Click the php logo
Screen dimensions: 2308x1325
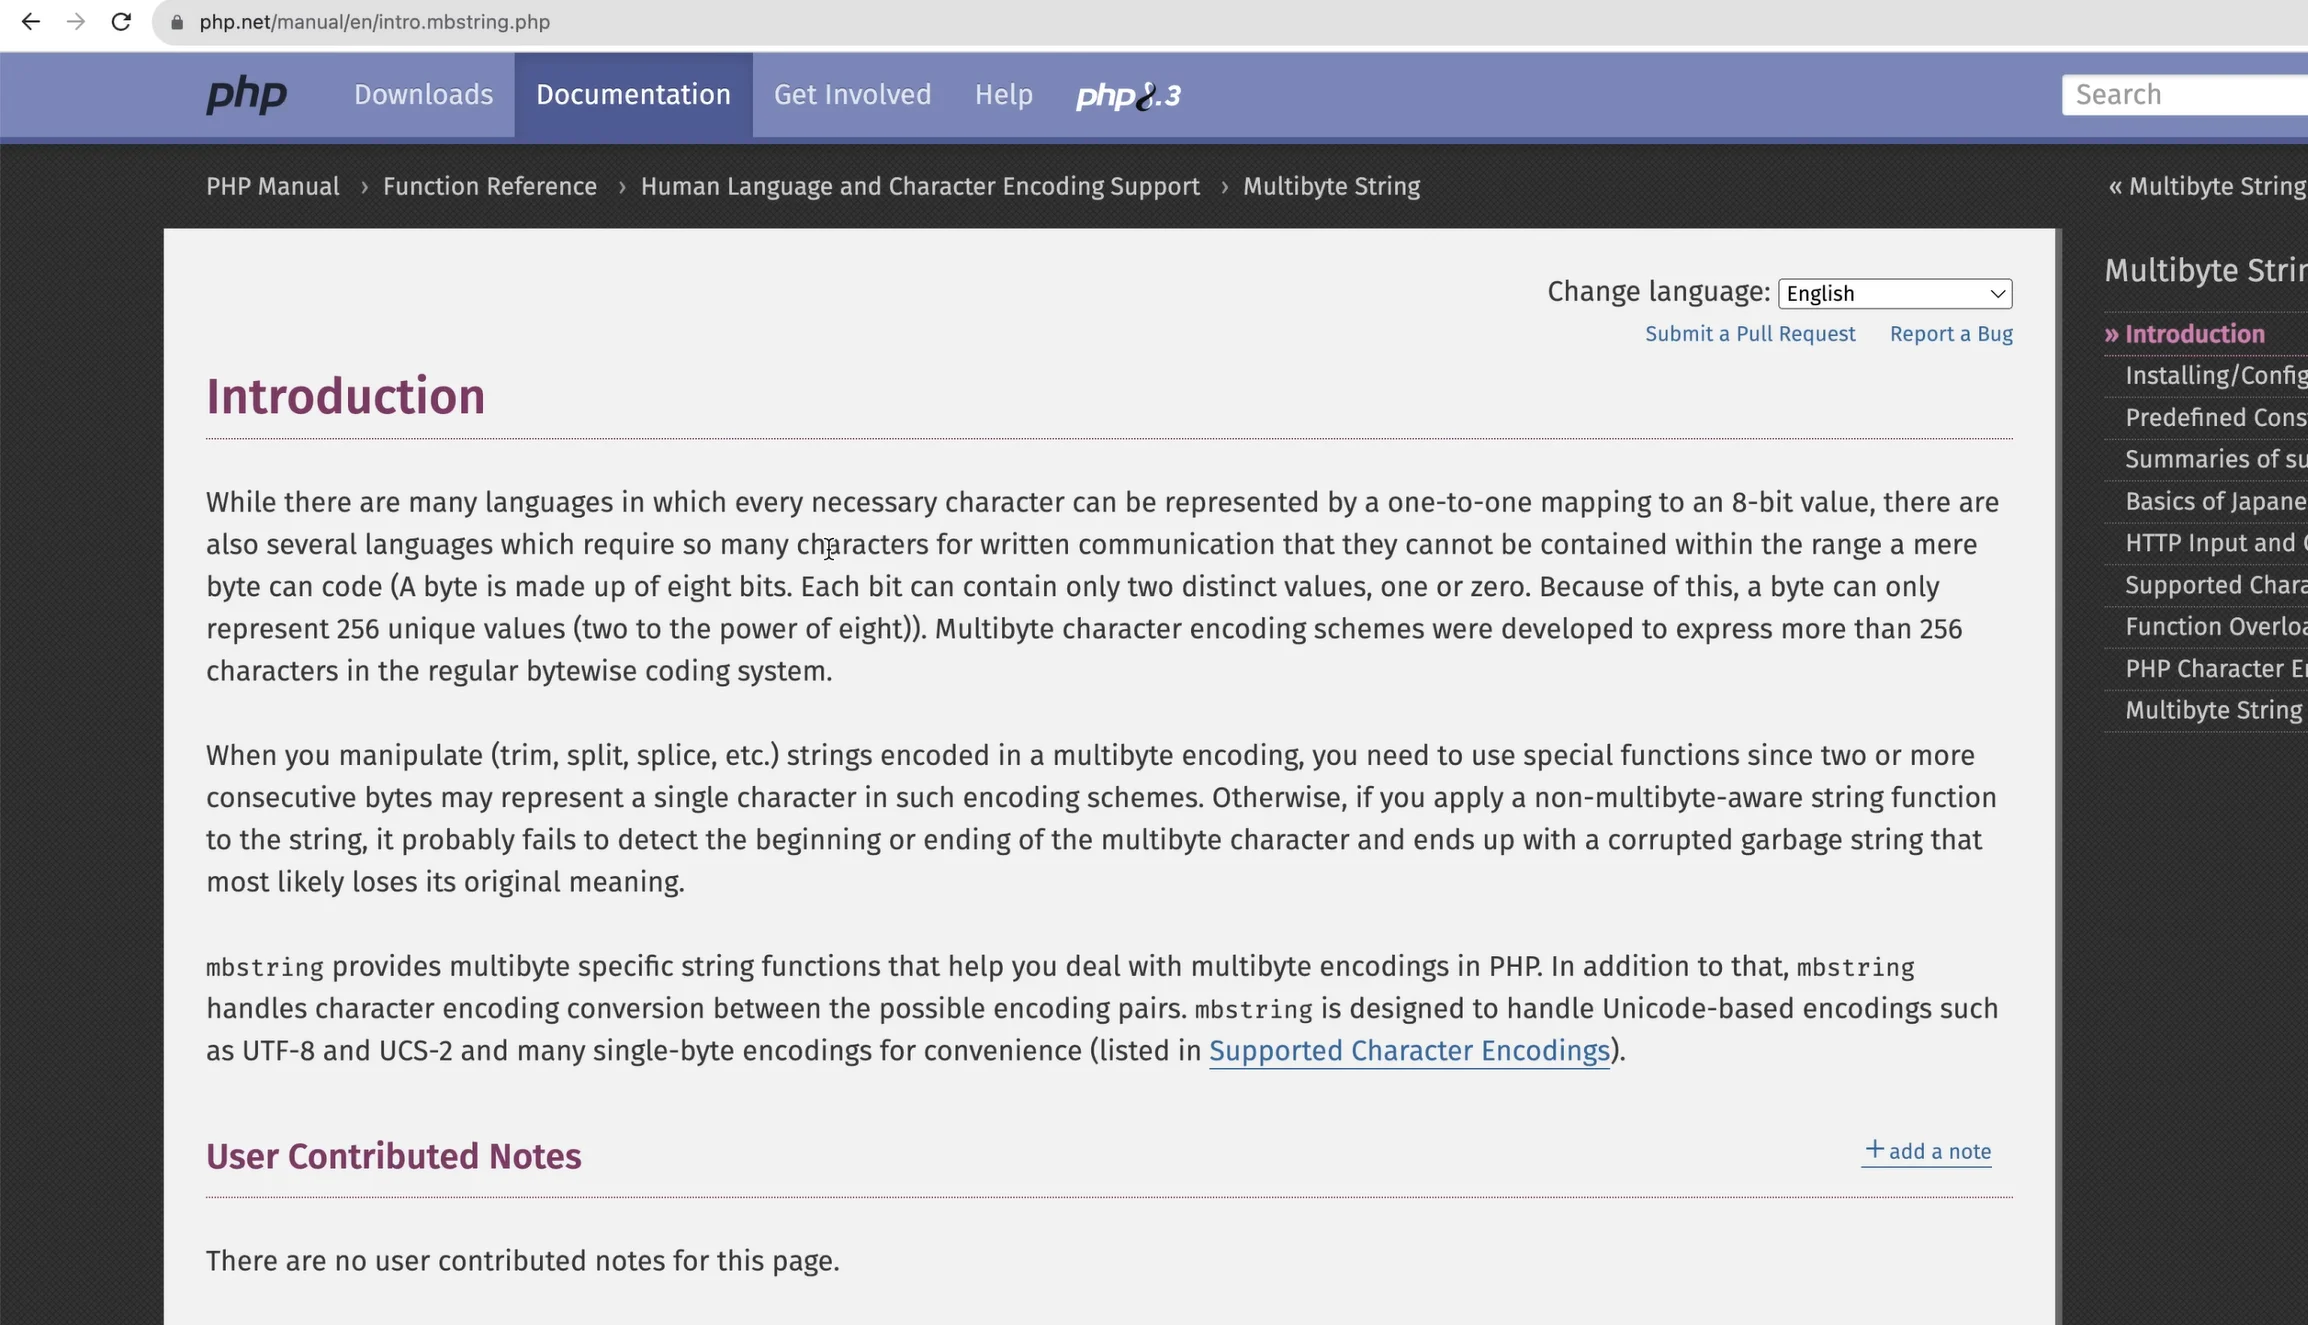(x=246, y=95)
